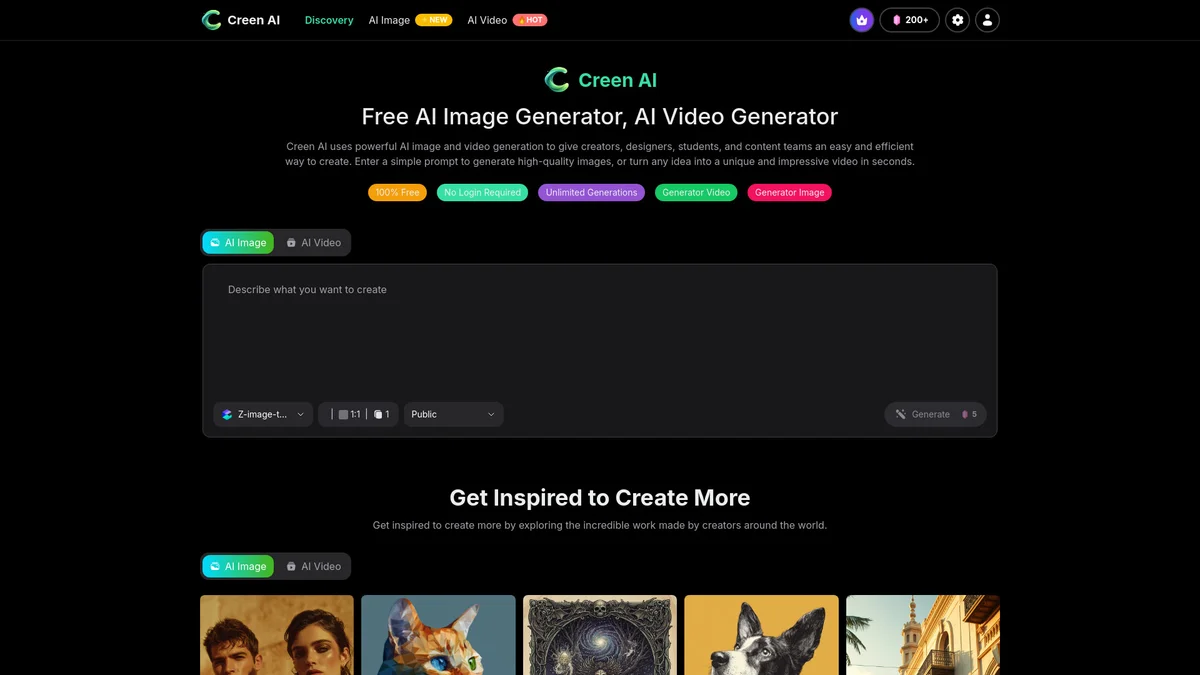Select AI Image mode above the prompt box
This screenshot has width=1200, height=675.
coord(238,242)
